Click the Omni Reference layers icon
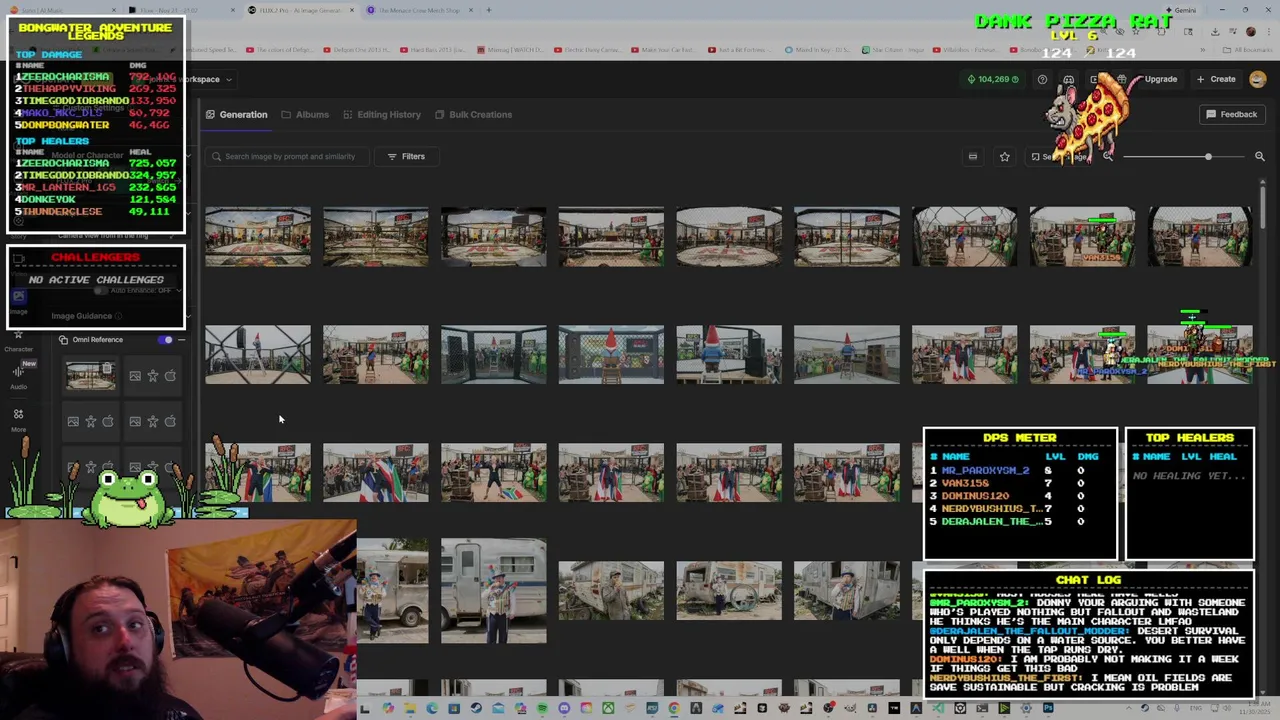Viewport: 1280px width, 720px height. pyautogui.click(x=63, y=340)
